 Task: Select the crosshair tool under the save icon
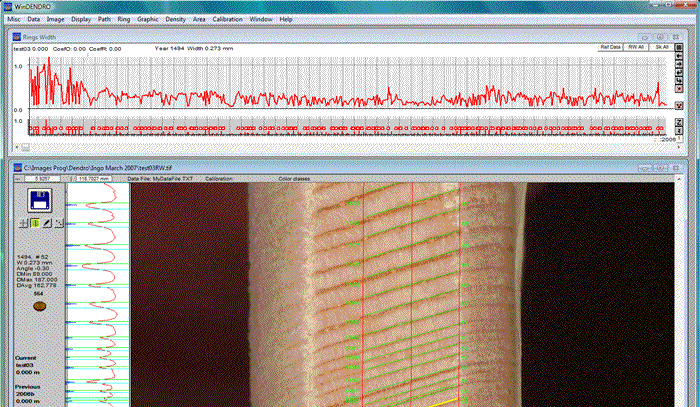click(23, 223)
